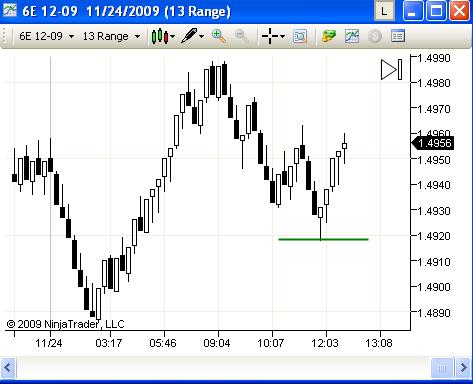
Task: Click the green chart trader icon
Action: coord(329,36)
